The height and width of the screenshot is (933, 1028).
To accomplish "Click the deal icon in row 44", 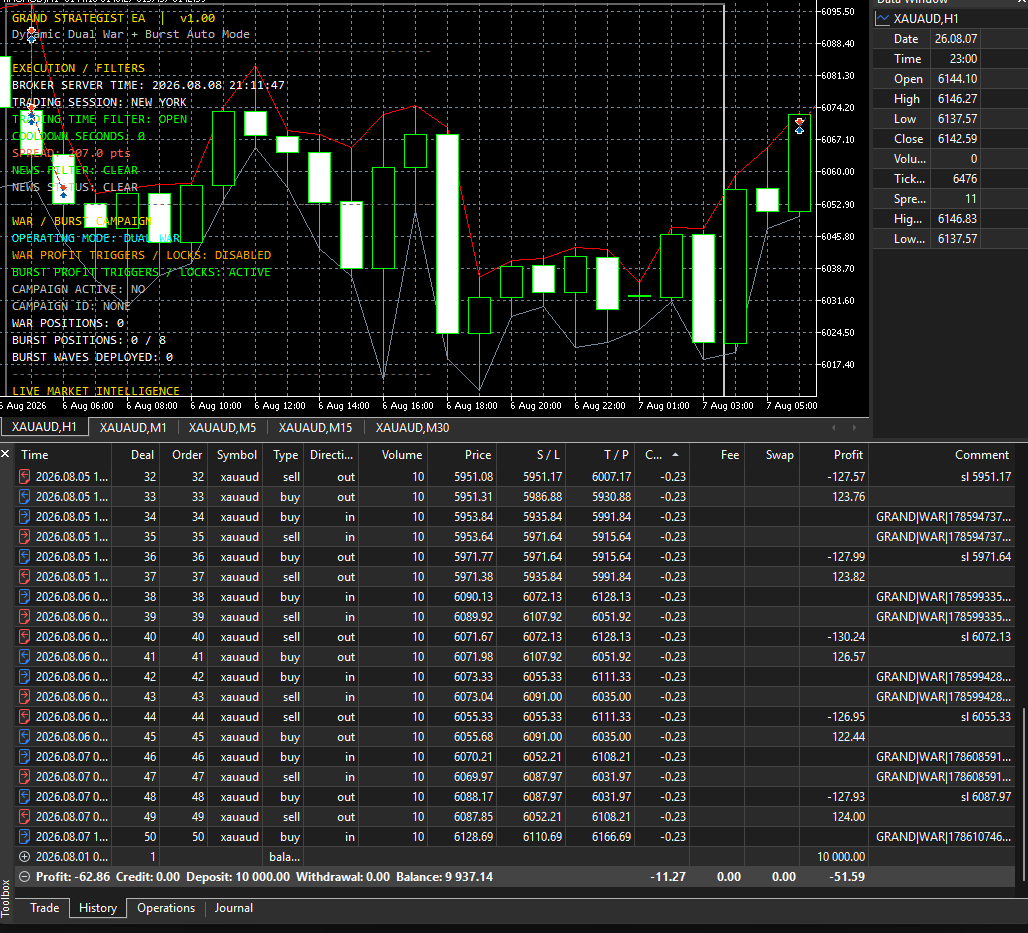I will tap(24, 717).
